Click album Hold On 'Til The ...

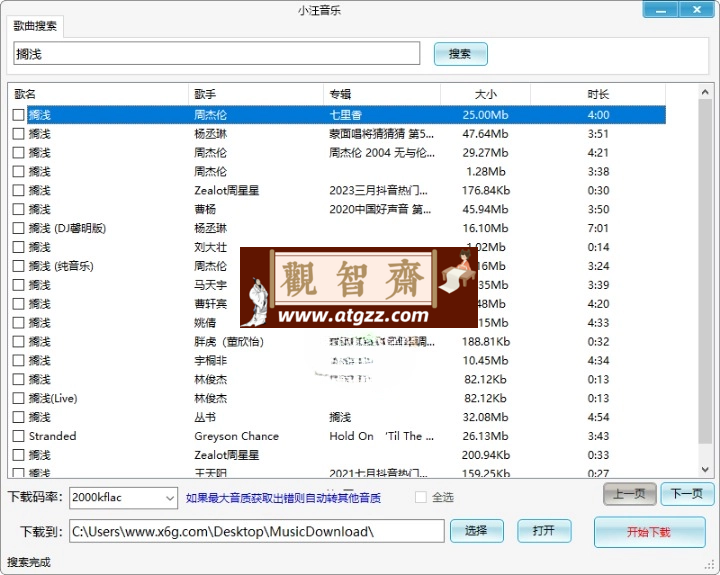pos(381,436)
